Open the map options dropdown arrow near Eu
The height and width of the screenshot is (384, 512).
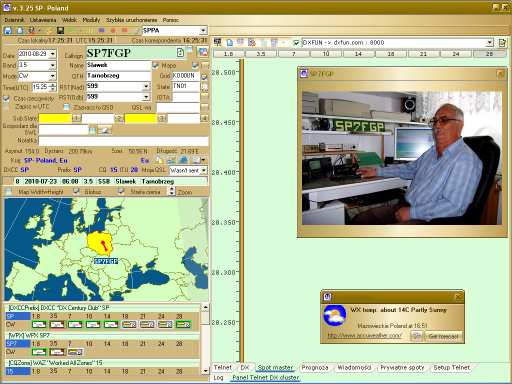(203, 160)
